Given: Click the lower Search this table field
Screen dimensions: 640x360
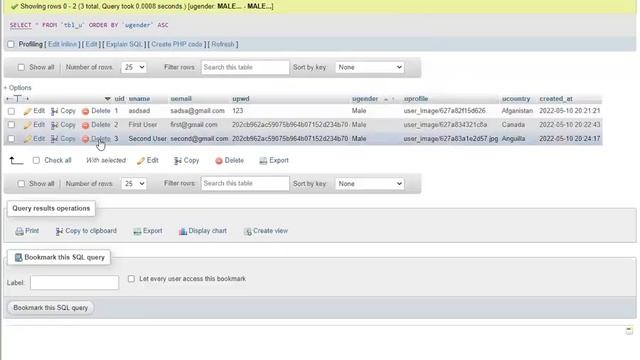Looking at the screenshot, I should [245, 184].
